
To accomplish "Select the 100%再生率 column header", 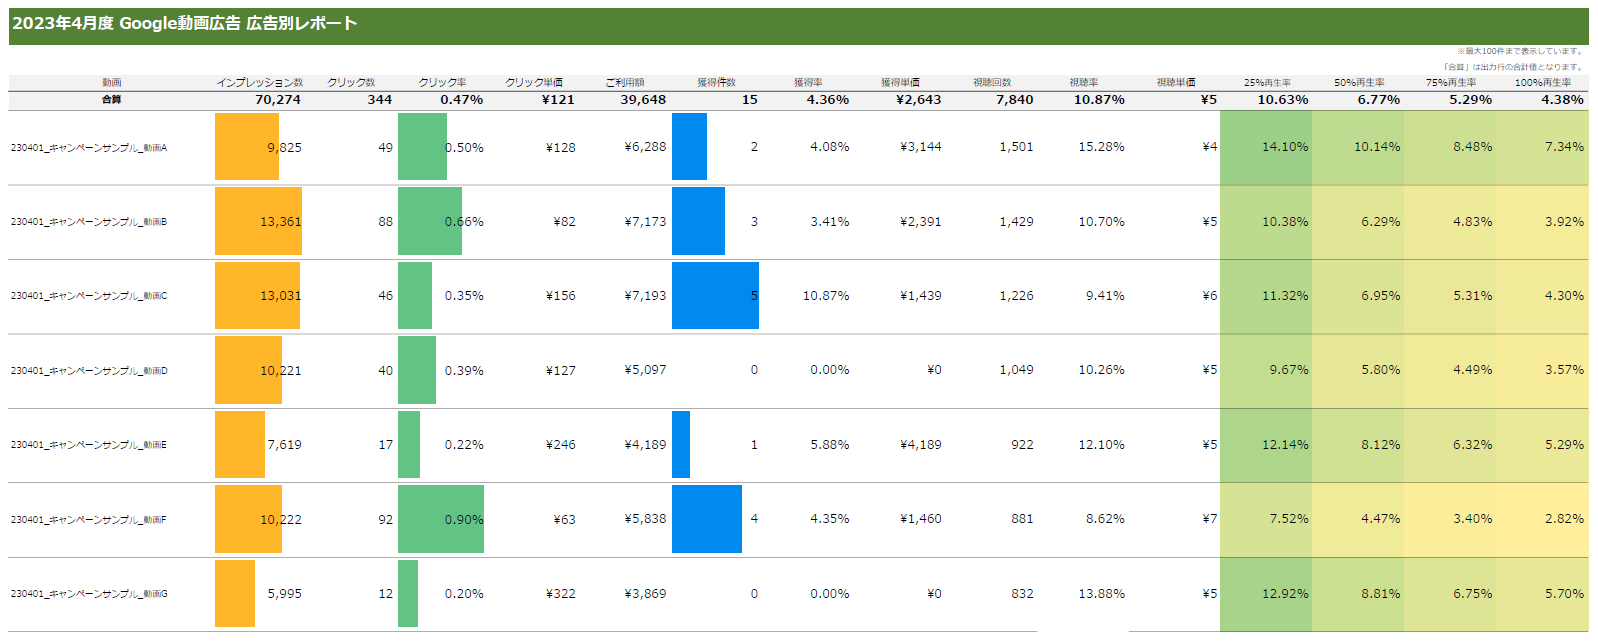I will (1542, 83).
